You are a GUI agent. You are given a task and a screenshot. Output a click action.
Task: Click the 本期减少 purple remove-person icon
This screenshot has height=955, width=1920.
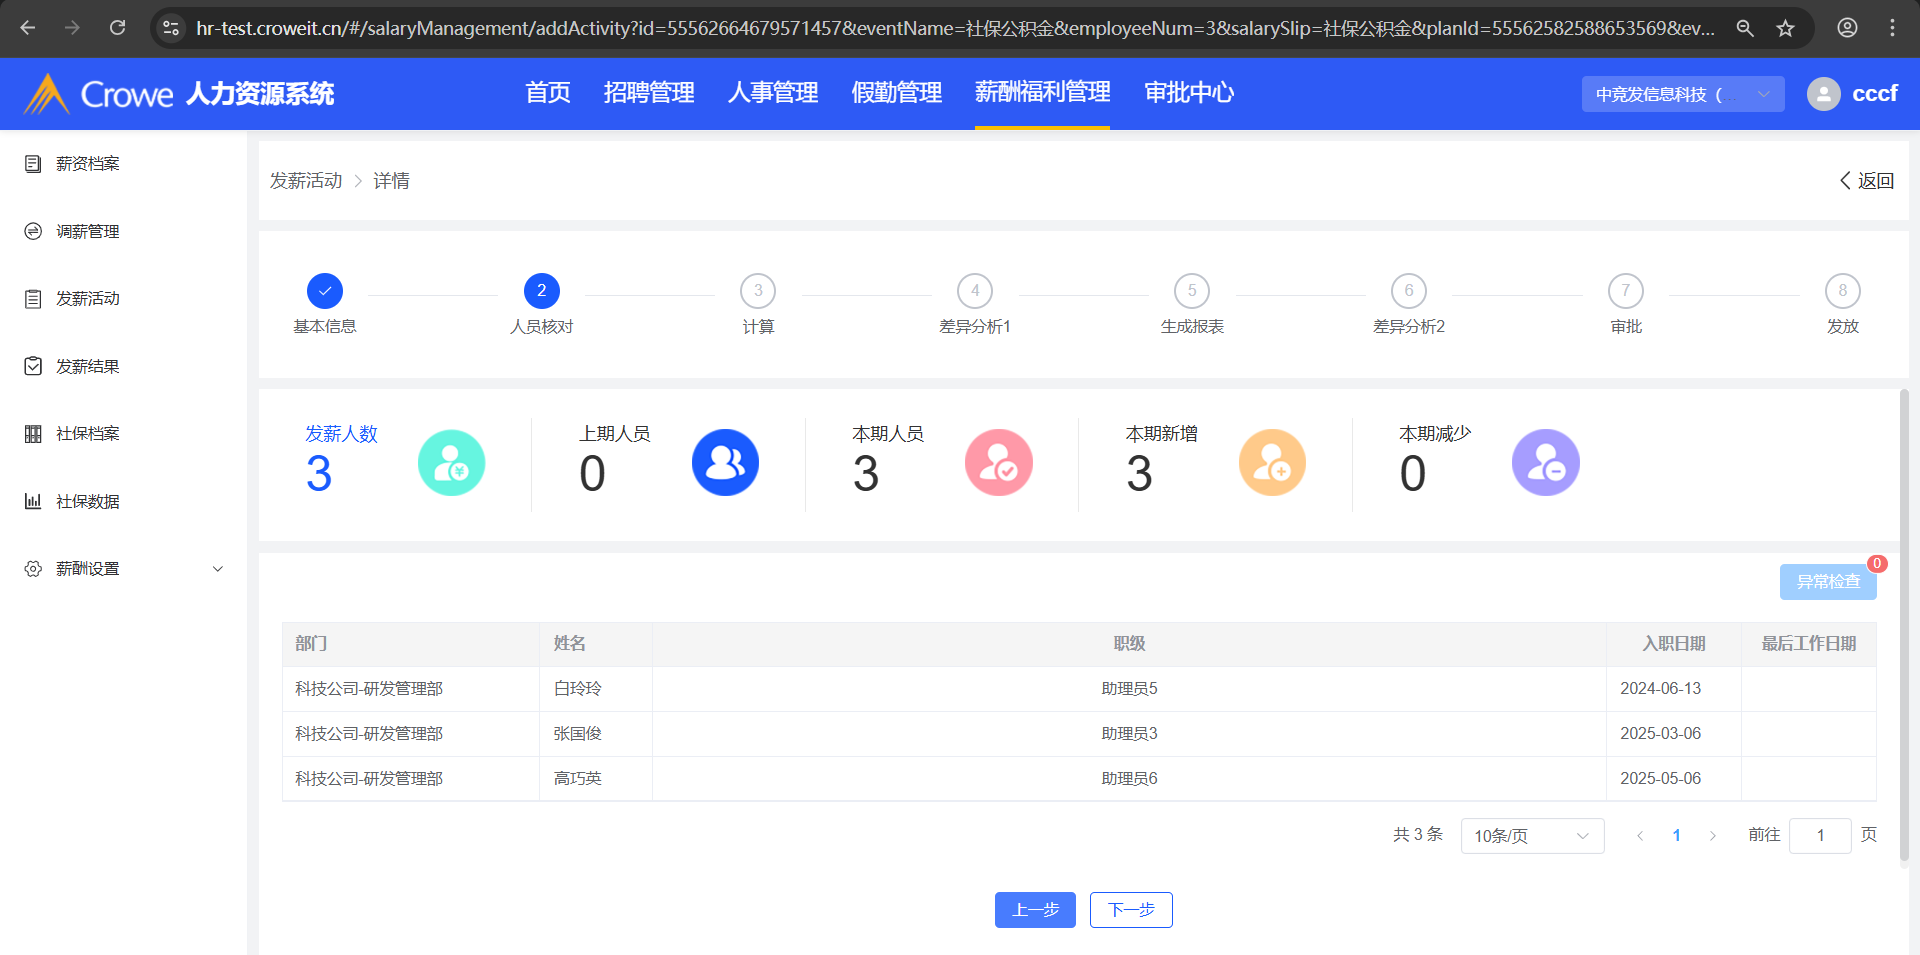(x=1545, y=463)
